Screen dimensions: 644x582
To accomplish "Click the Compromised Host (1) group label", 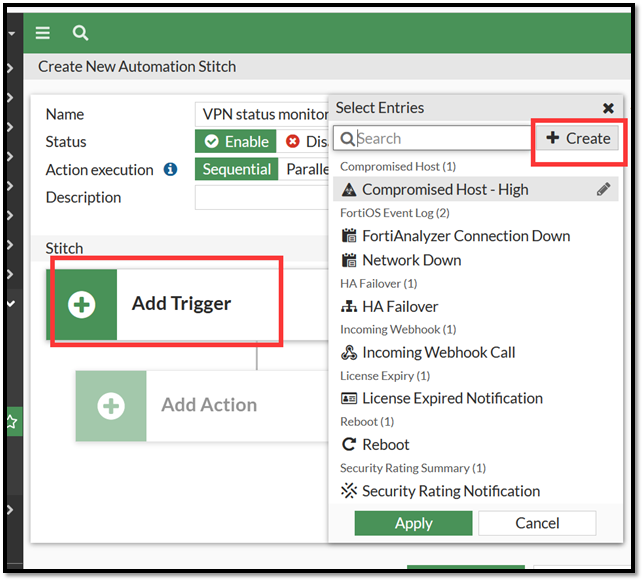I will (x=398, y=167).
